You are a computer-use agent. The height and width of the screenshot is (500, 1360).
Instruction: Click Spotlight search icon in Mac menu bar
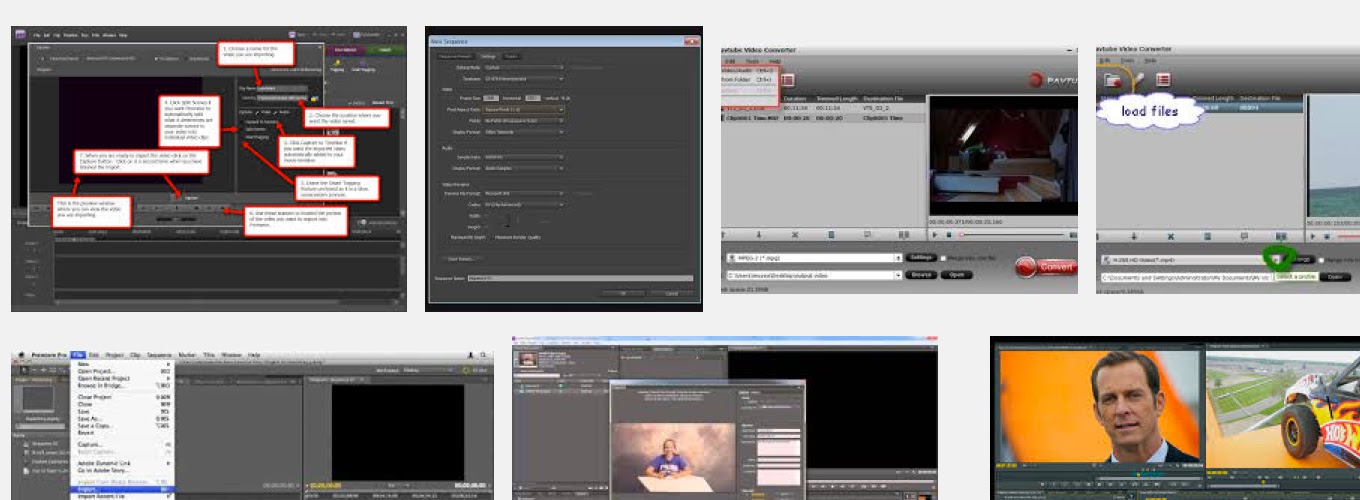[x=482, y=355]
